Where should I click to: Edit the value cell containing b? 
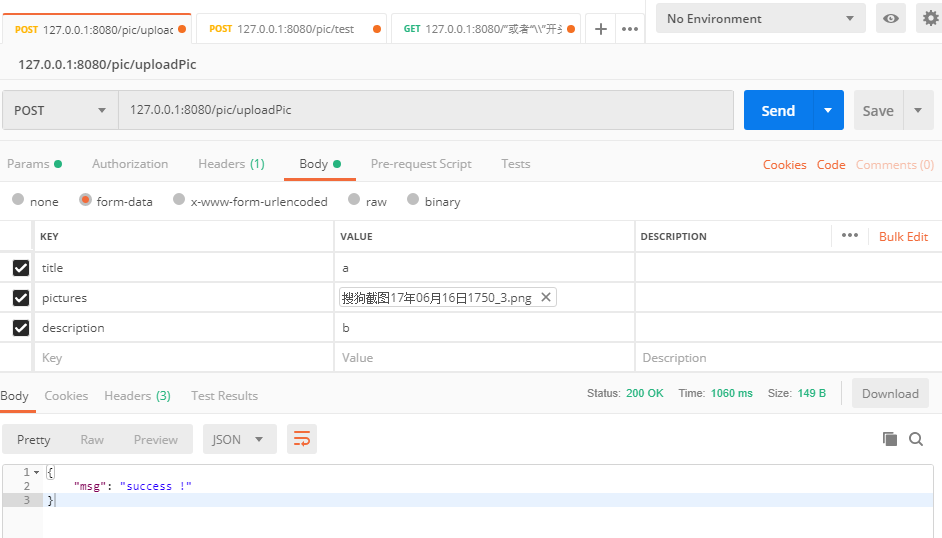(484, 328)
